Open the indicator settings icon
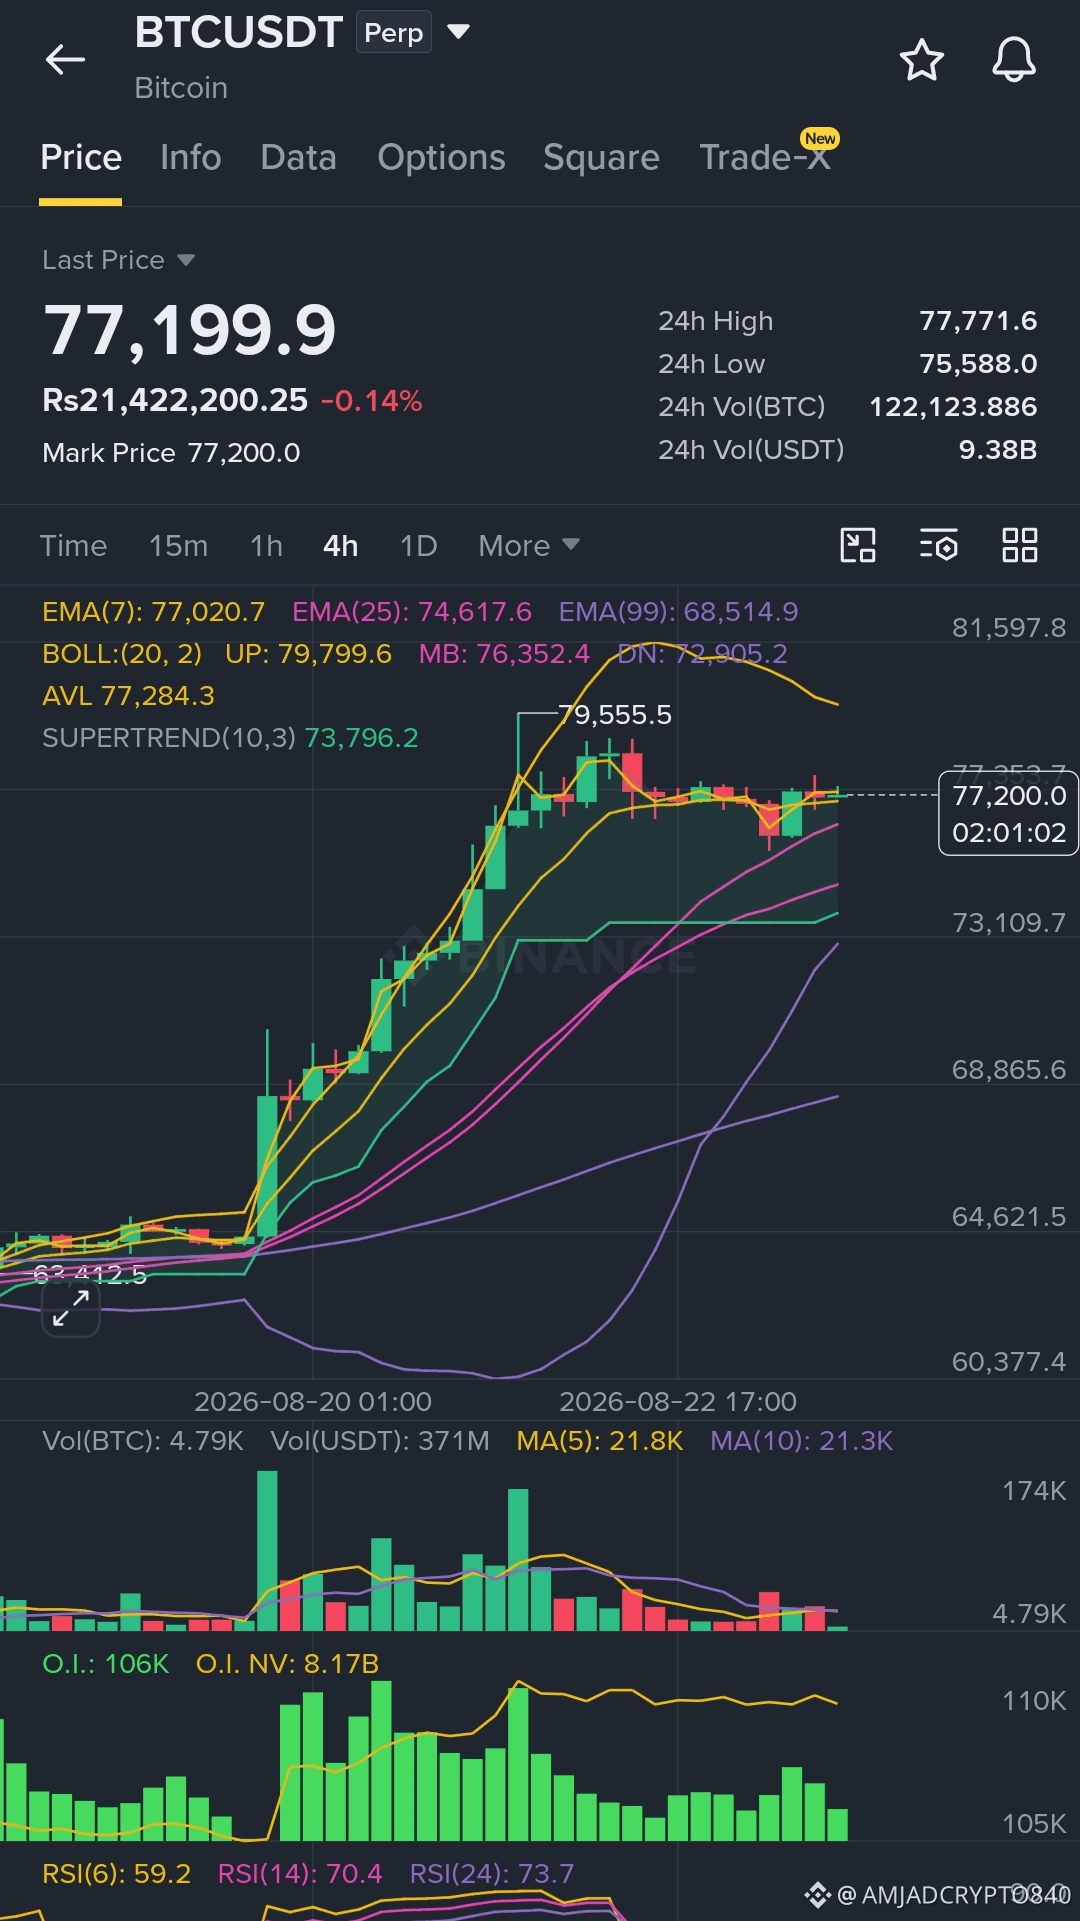 938,545
